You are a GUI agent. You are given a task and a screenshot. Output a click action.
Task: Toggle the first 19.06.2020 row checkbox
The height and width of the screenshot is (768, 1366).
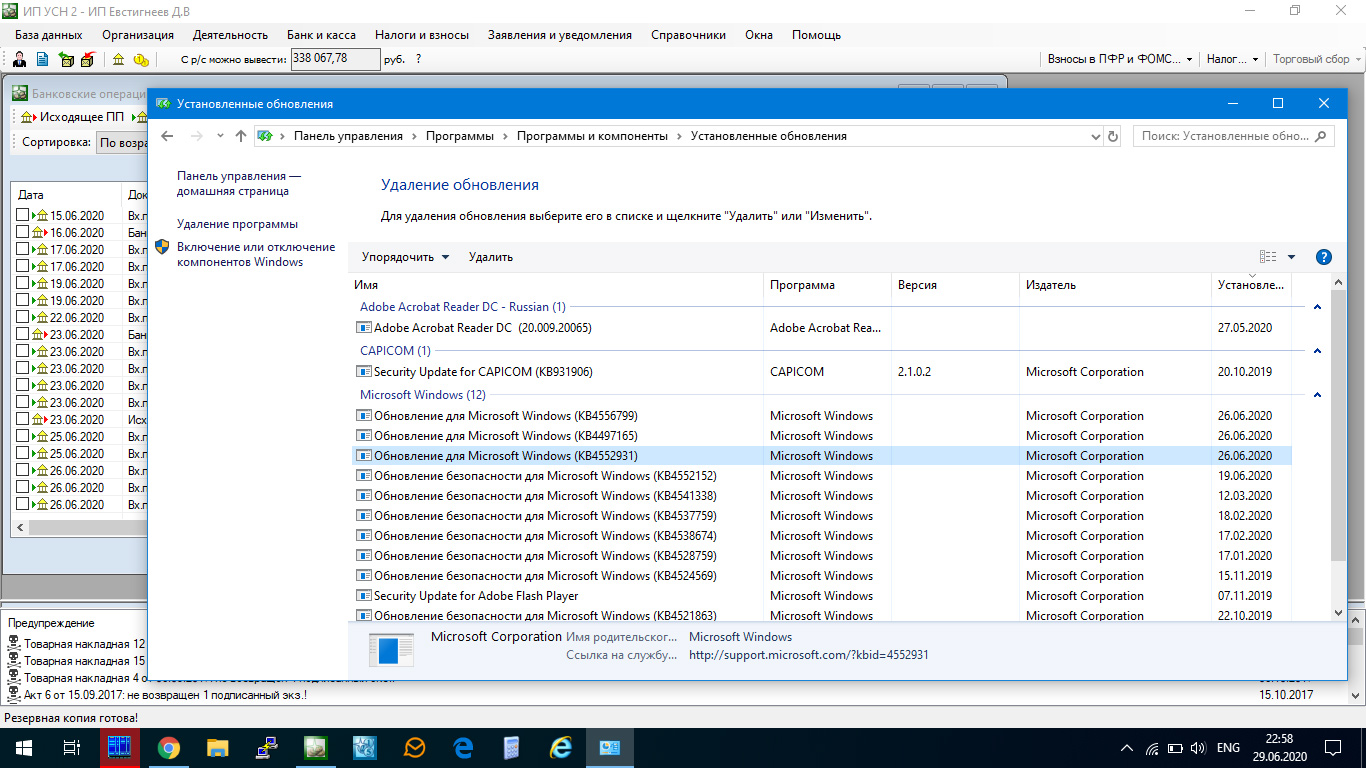23,283
